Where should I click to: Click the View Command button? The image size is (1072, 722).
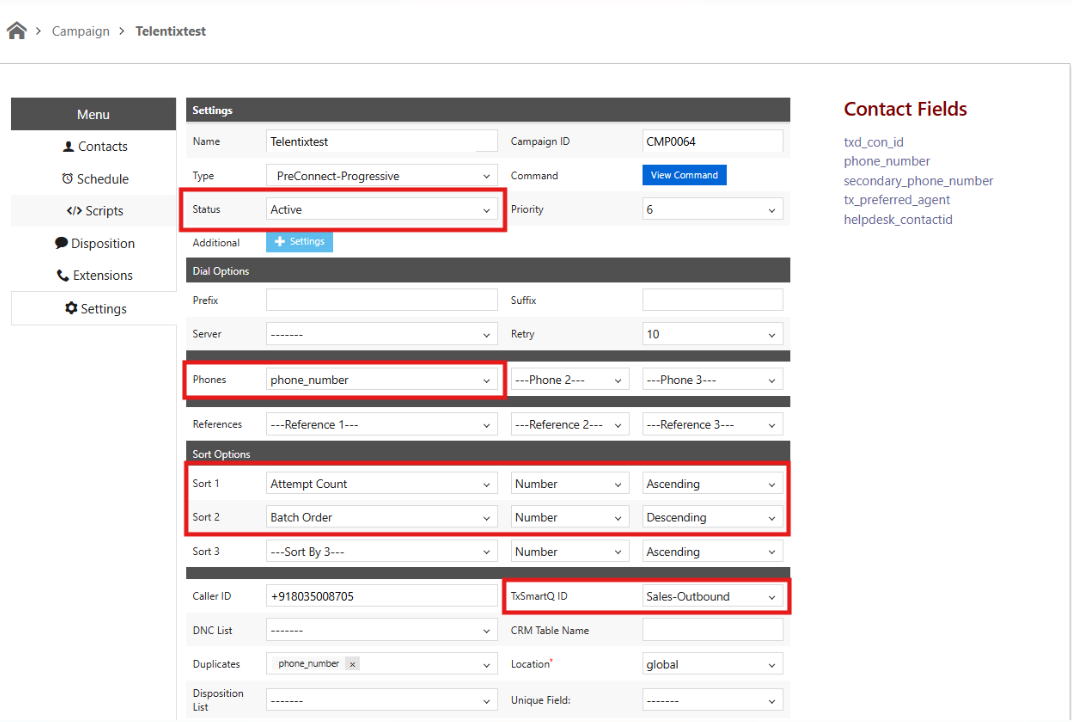[684, 175]
